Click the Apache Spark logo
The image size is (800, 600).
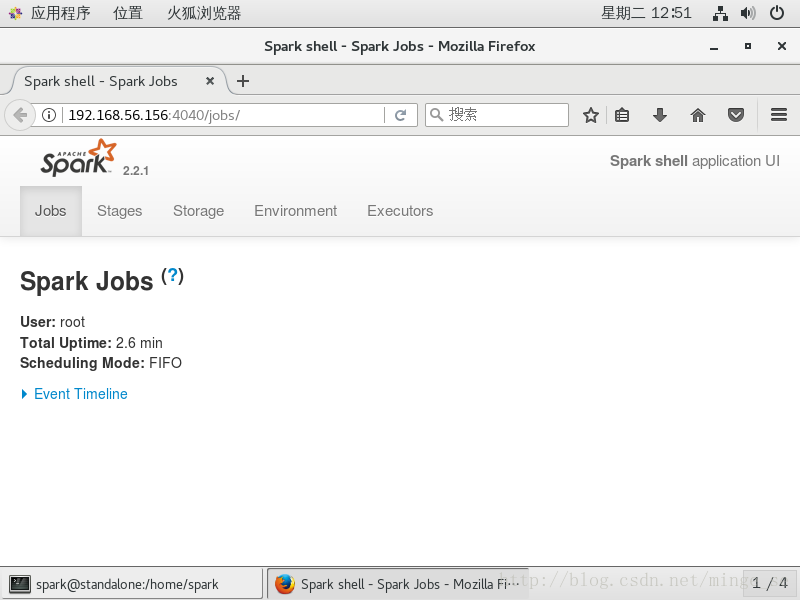tap(79, 158)
